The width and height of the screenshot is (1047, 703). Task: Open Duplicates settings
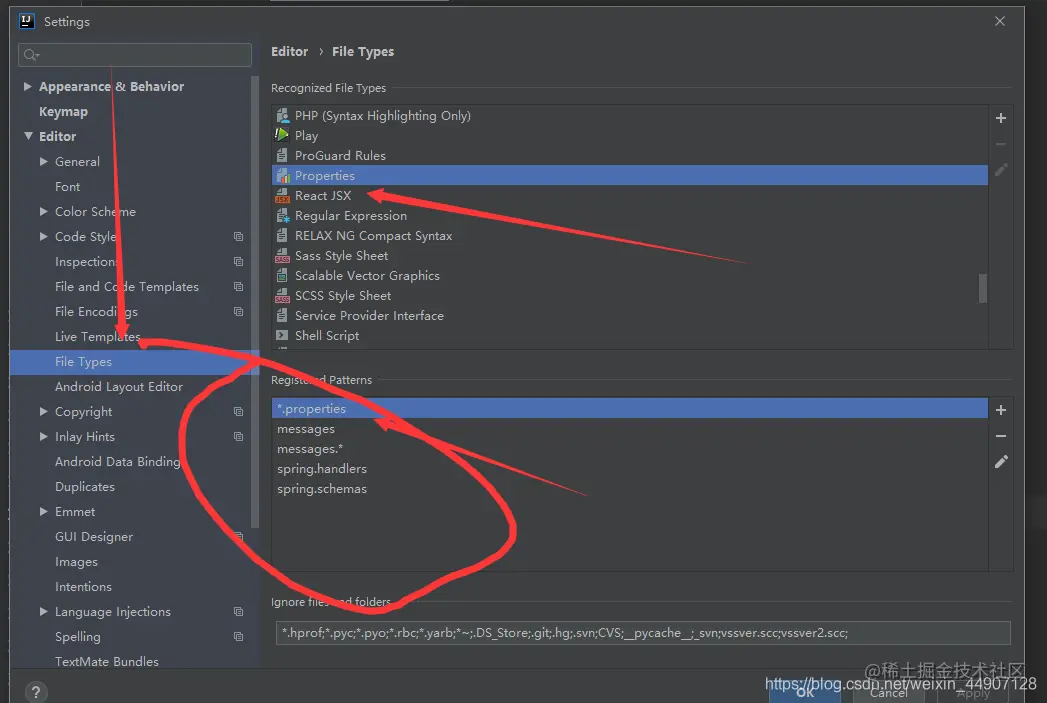(x=85, y=487)
